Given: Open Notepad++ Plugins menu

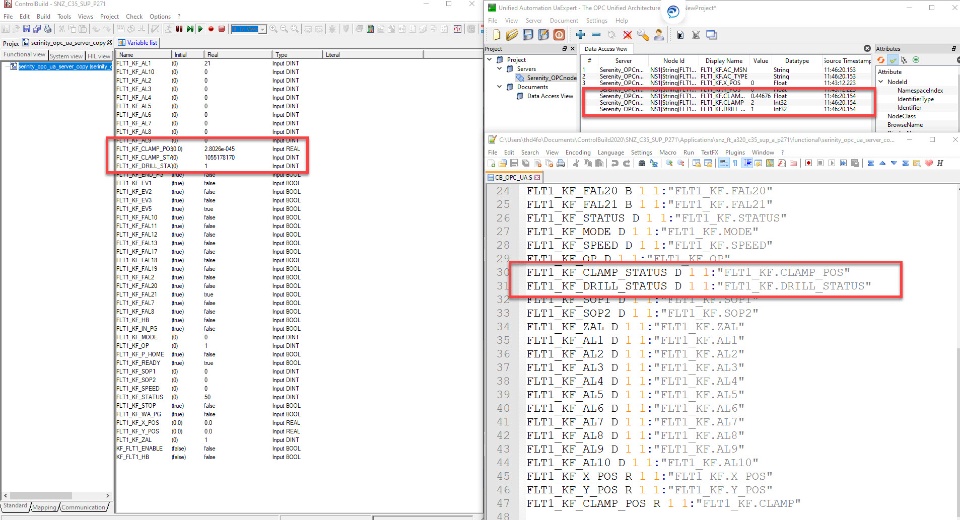Looking at the screenshot, I should point(735,153).
